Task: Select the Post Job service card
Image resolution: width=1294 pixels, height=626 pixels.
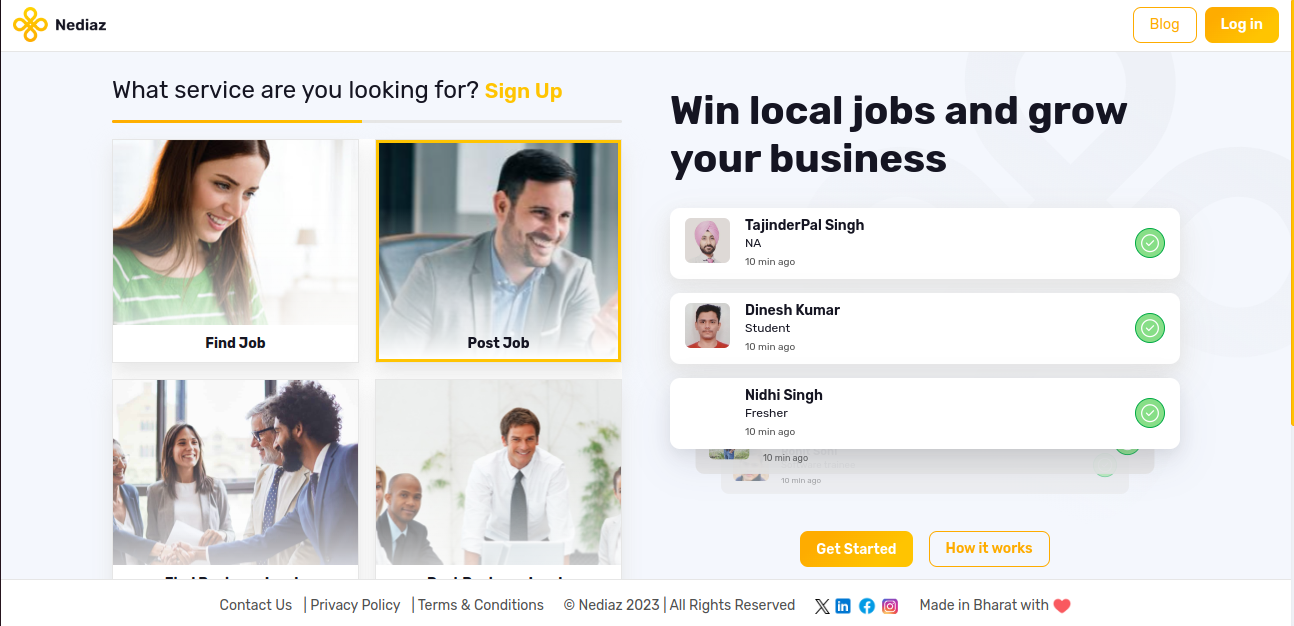Action: coord(498,250)
